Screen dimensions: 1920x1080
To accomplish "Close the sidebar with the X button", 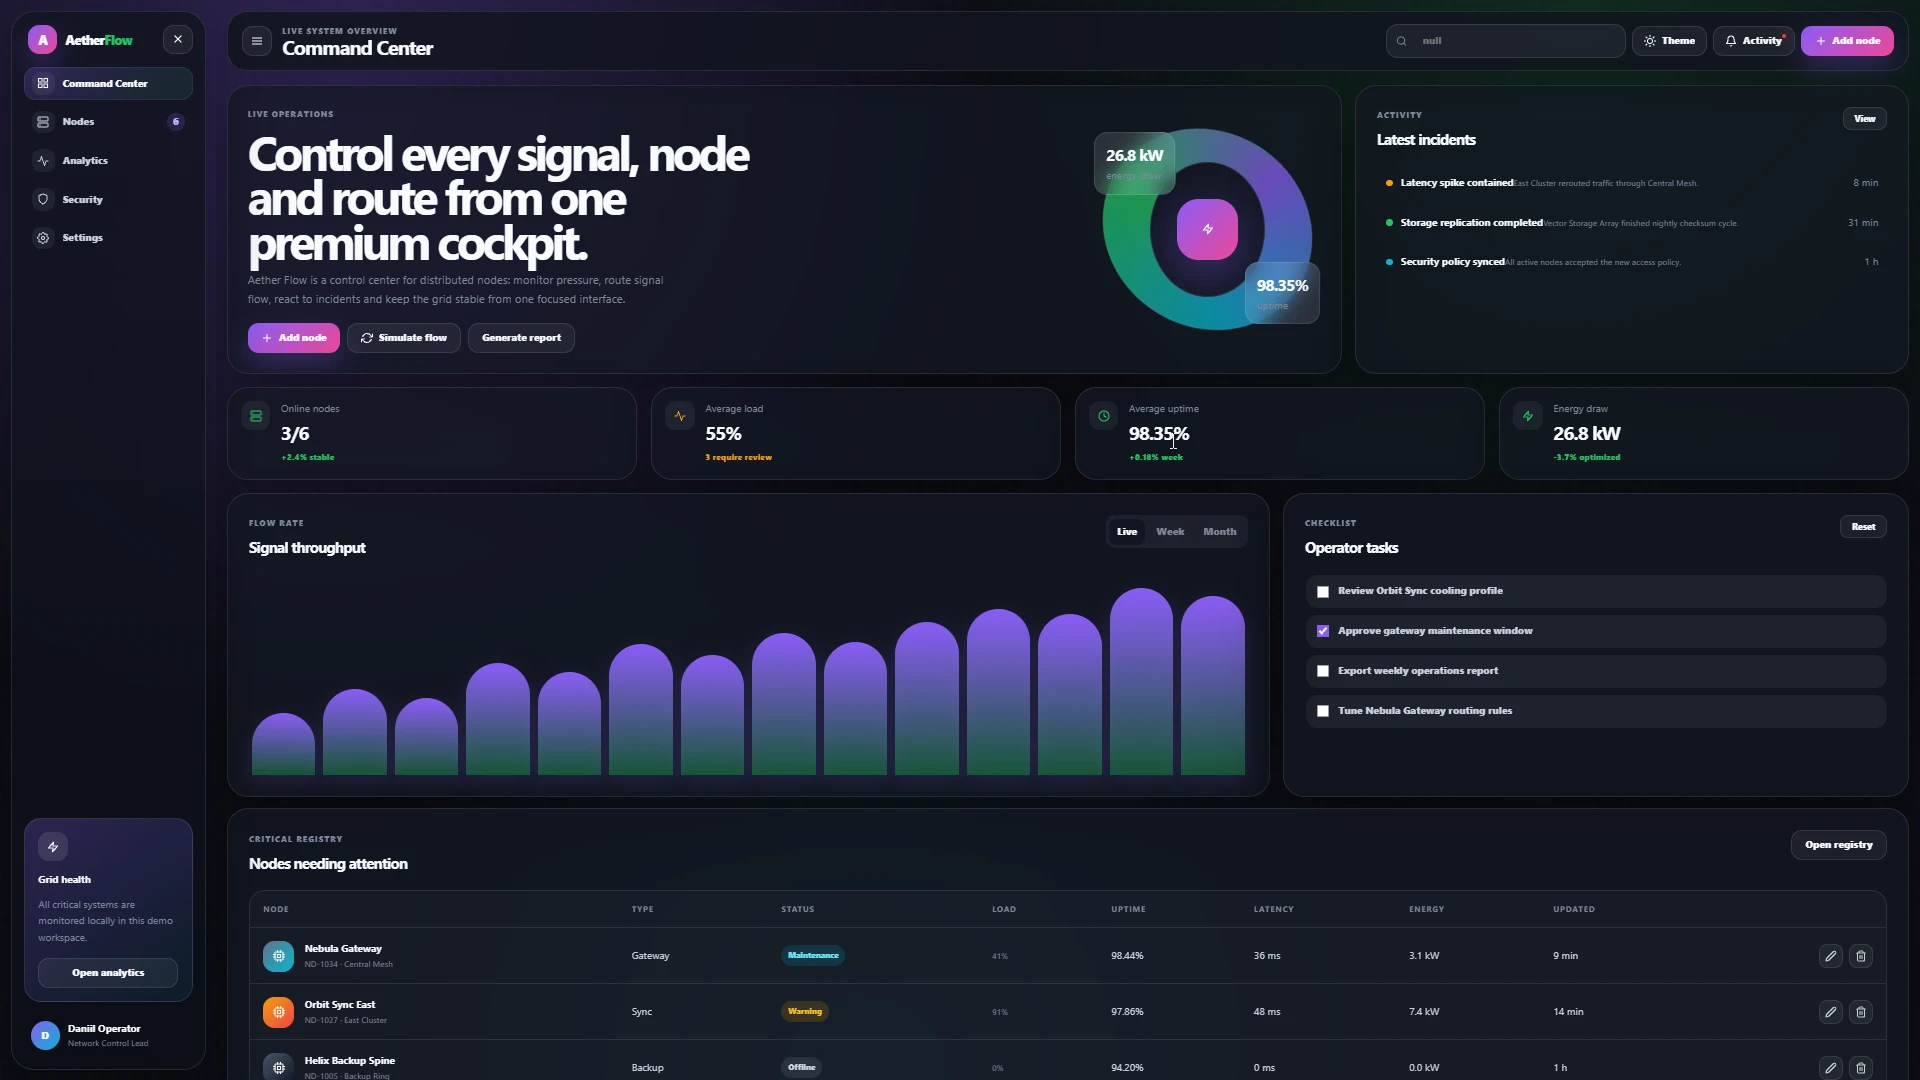I will (178, 40).
